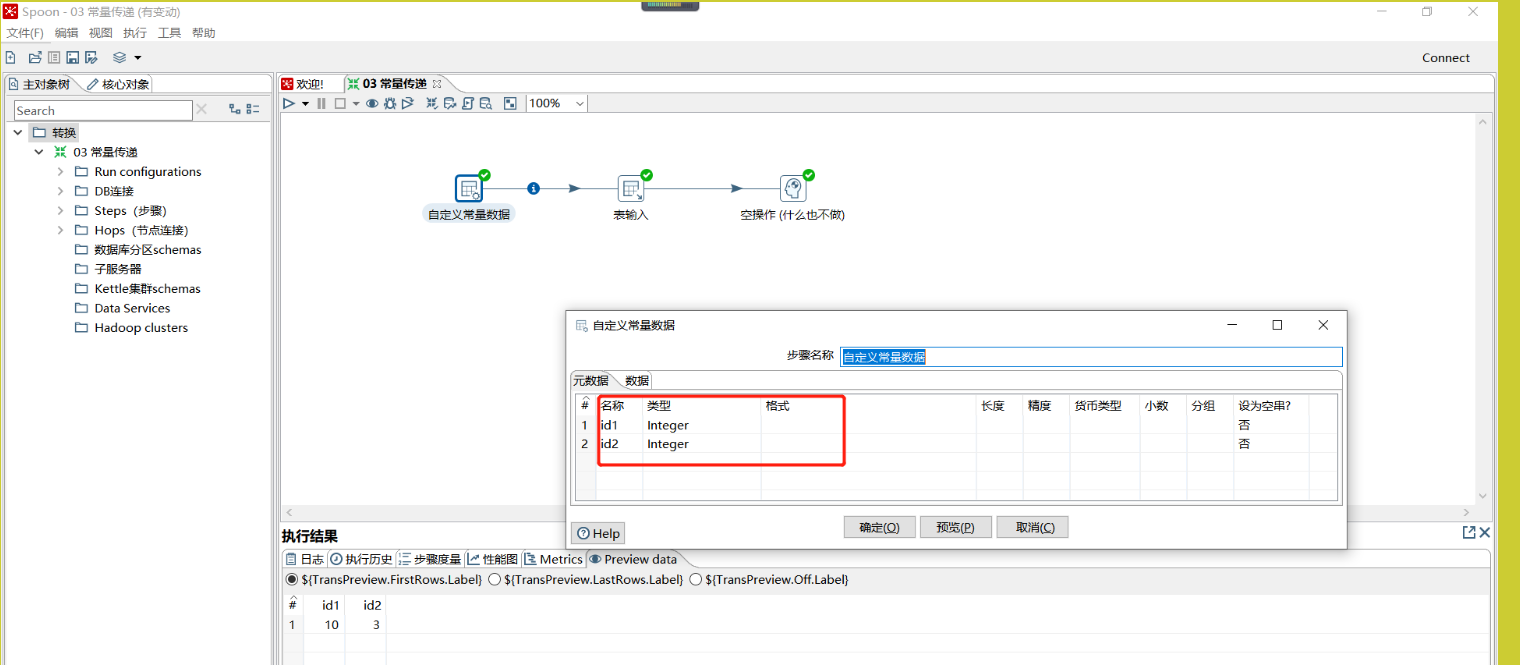This screenshot has height=665, width=1520.
Task: Click the 确定(O) button
Action: click(879, 527)
